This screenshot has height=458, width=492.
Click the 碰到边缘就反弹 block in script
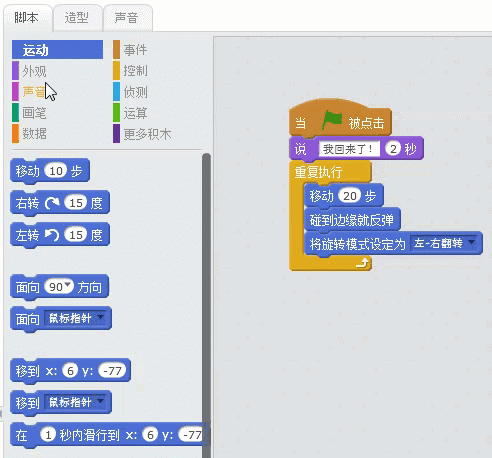[x=352, y=220]
